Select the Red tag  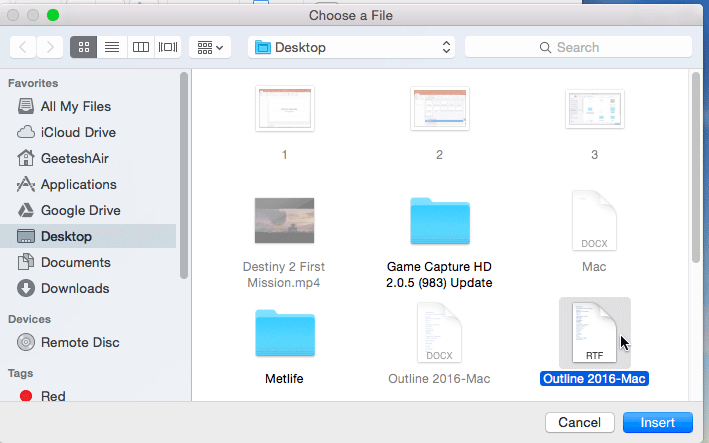point(88,396)
